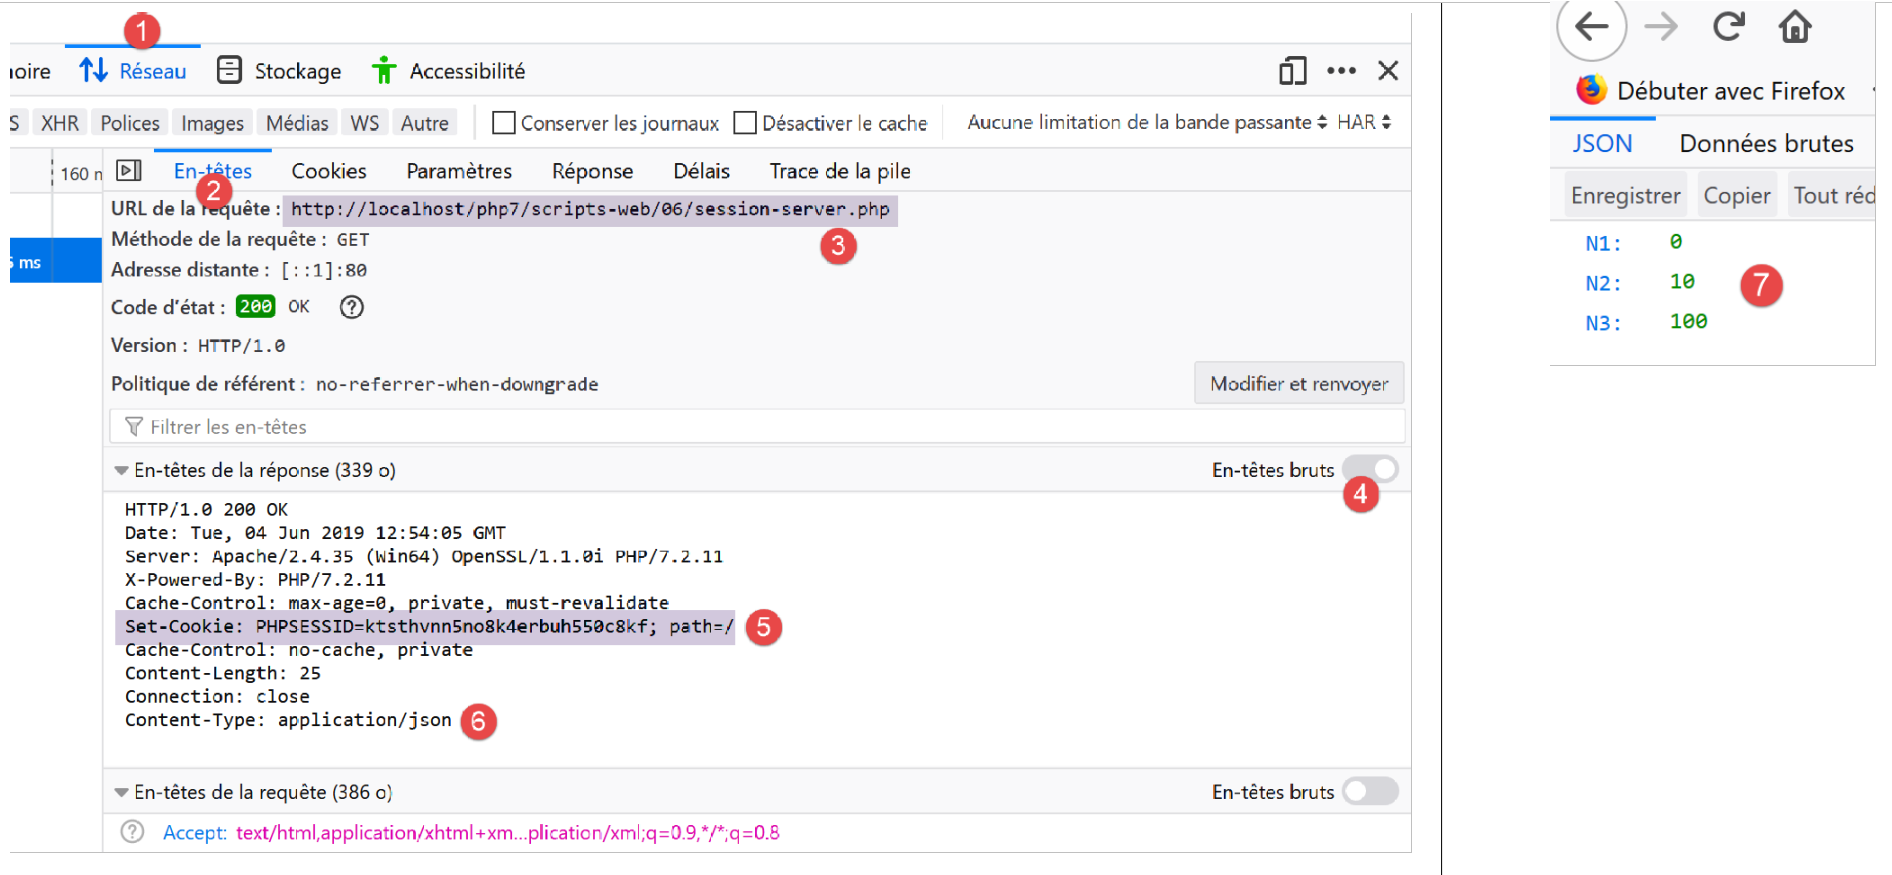Viewport: 1892px width, 875px height.
Task: Open the bandwidth throttling dropdown
Action: pyautogui.click(x=1147, y=122)
